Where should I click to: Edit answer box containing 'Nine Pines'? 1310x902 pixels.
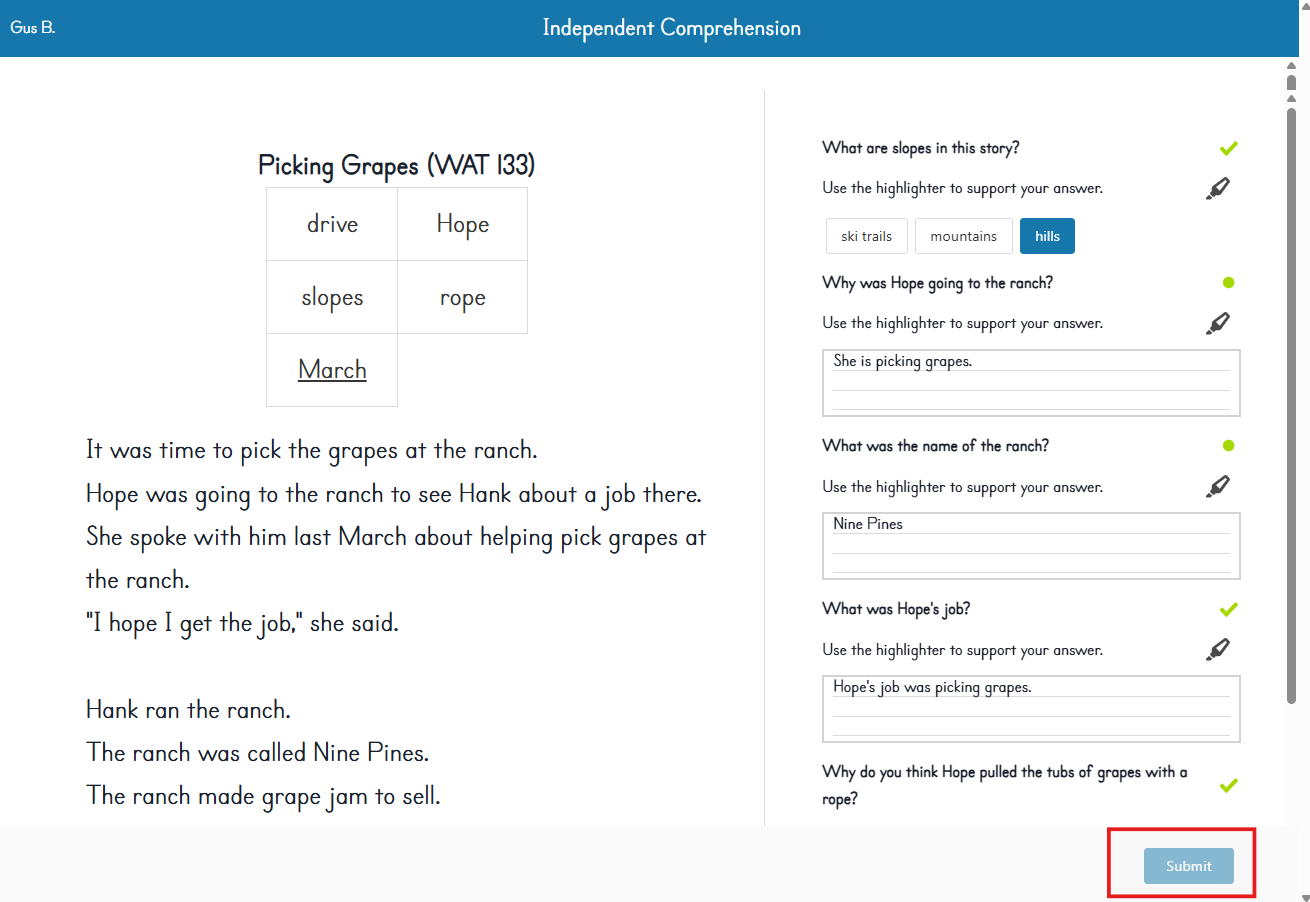pyautogui.click(x=1031, y=546)
